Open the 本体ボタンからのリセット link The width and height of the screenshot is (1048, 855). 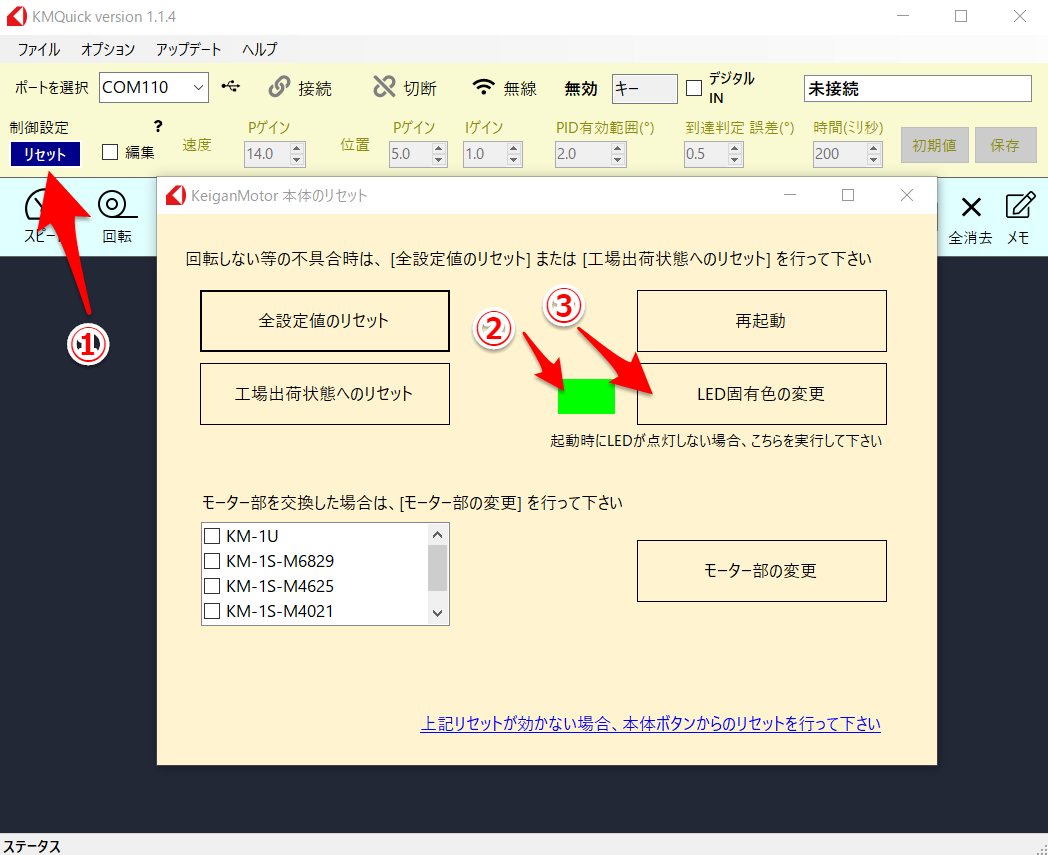650,724
